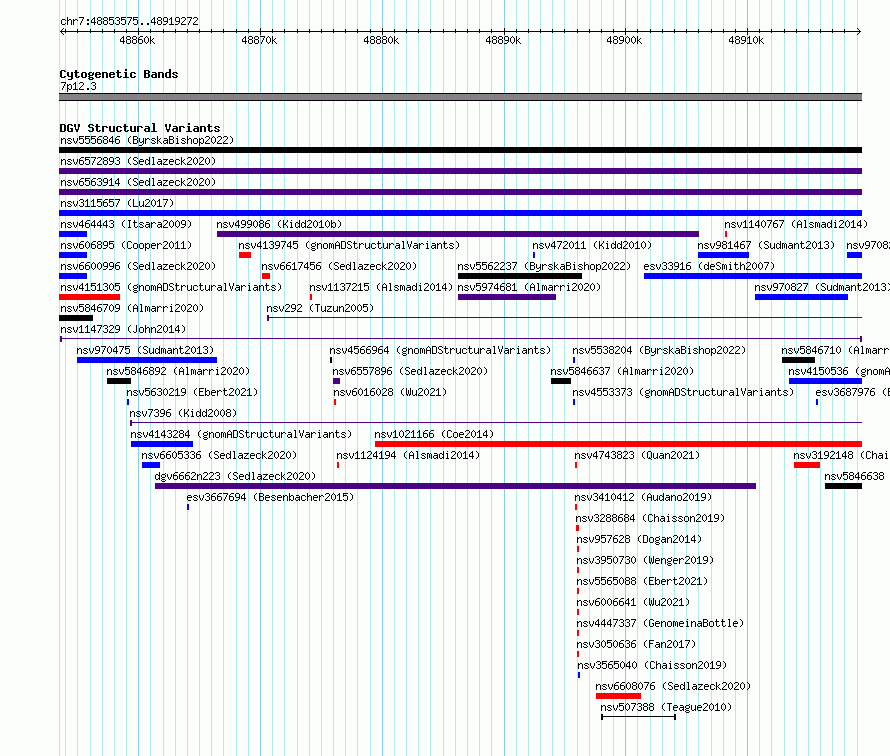Image resolution: width=890 pixels, height=756 pixels.
Task: Open the nsv464443 (Itsara2009) label
Action: tap(126, 224)
